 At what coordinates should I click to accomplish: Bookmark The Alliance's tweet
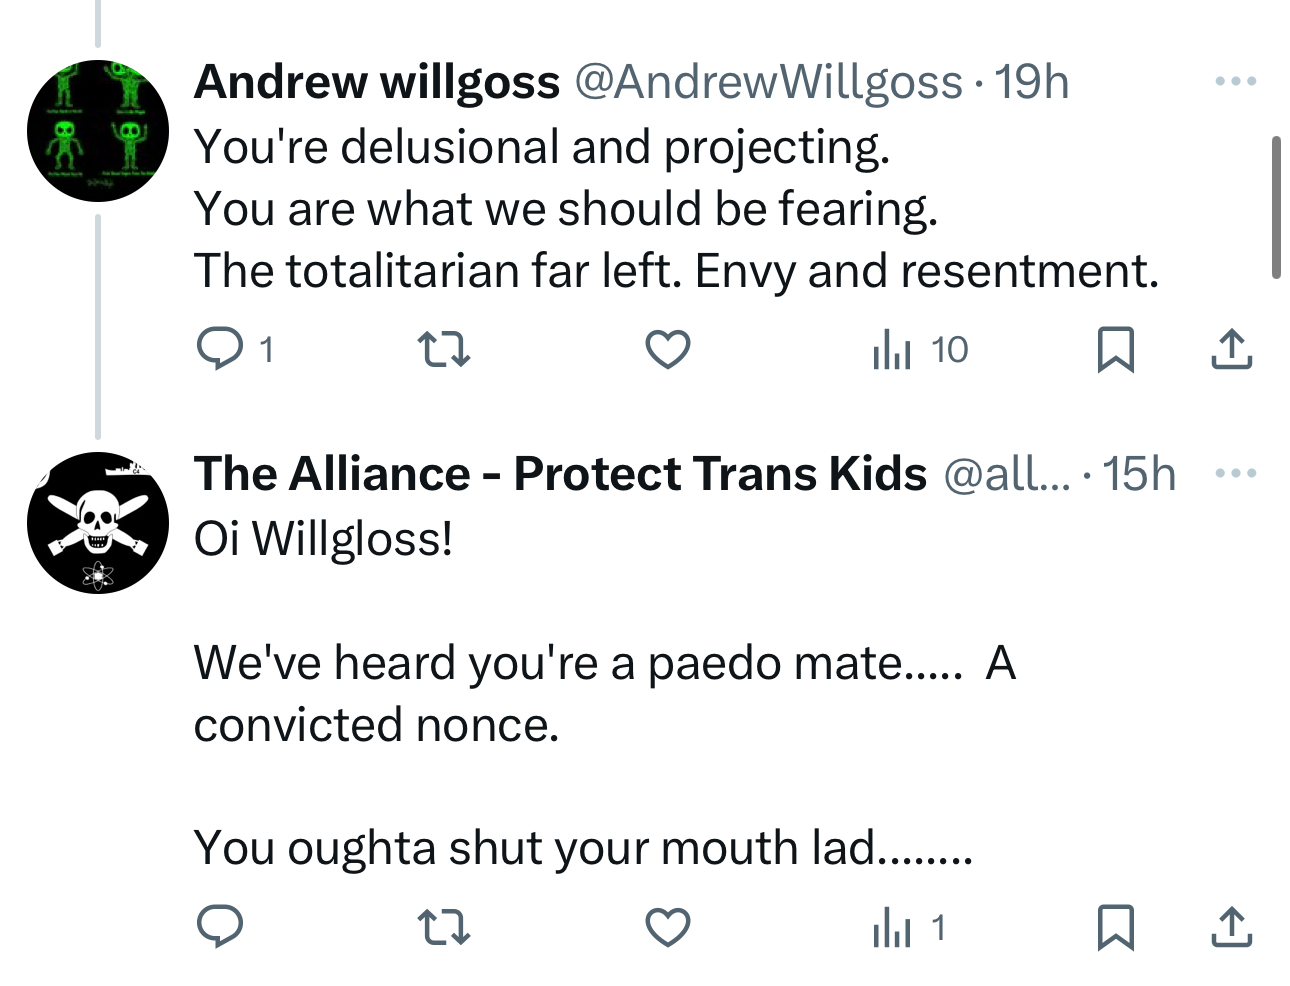pos(1115,927)
